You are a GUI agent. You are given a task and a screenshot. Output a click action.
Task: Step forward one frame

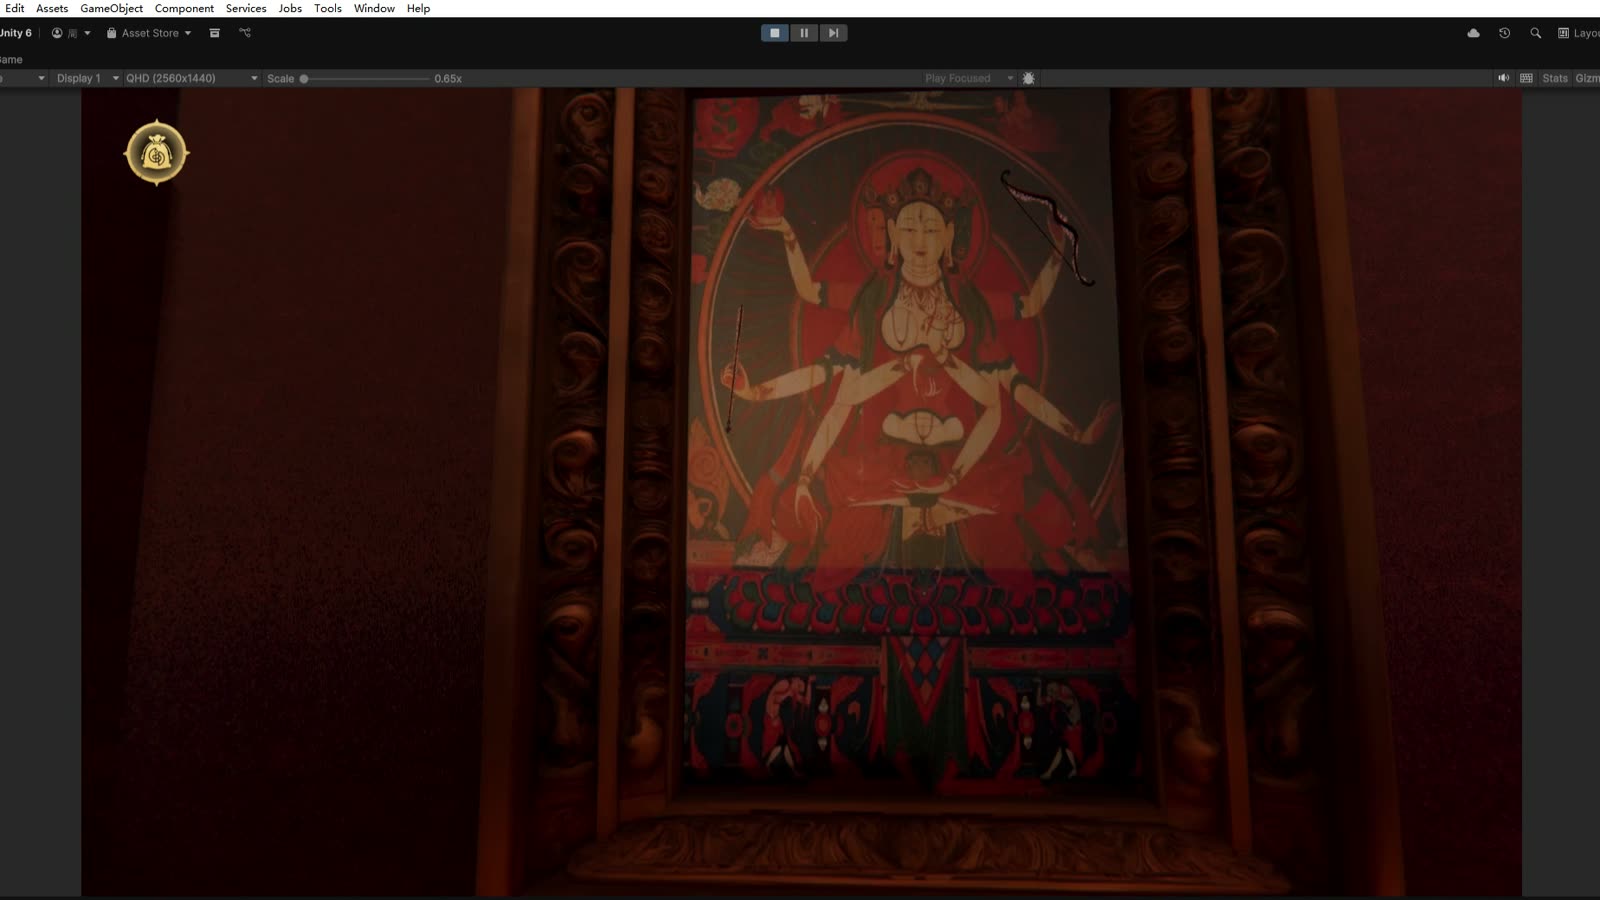833,33
